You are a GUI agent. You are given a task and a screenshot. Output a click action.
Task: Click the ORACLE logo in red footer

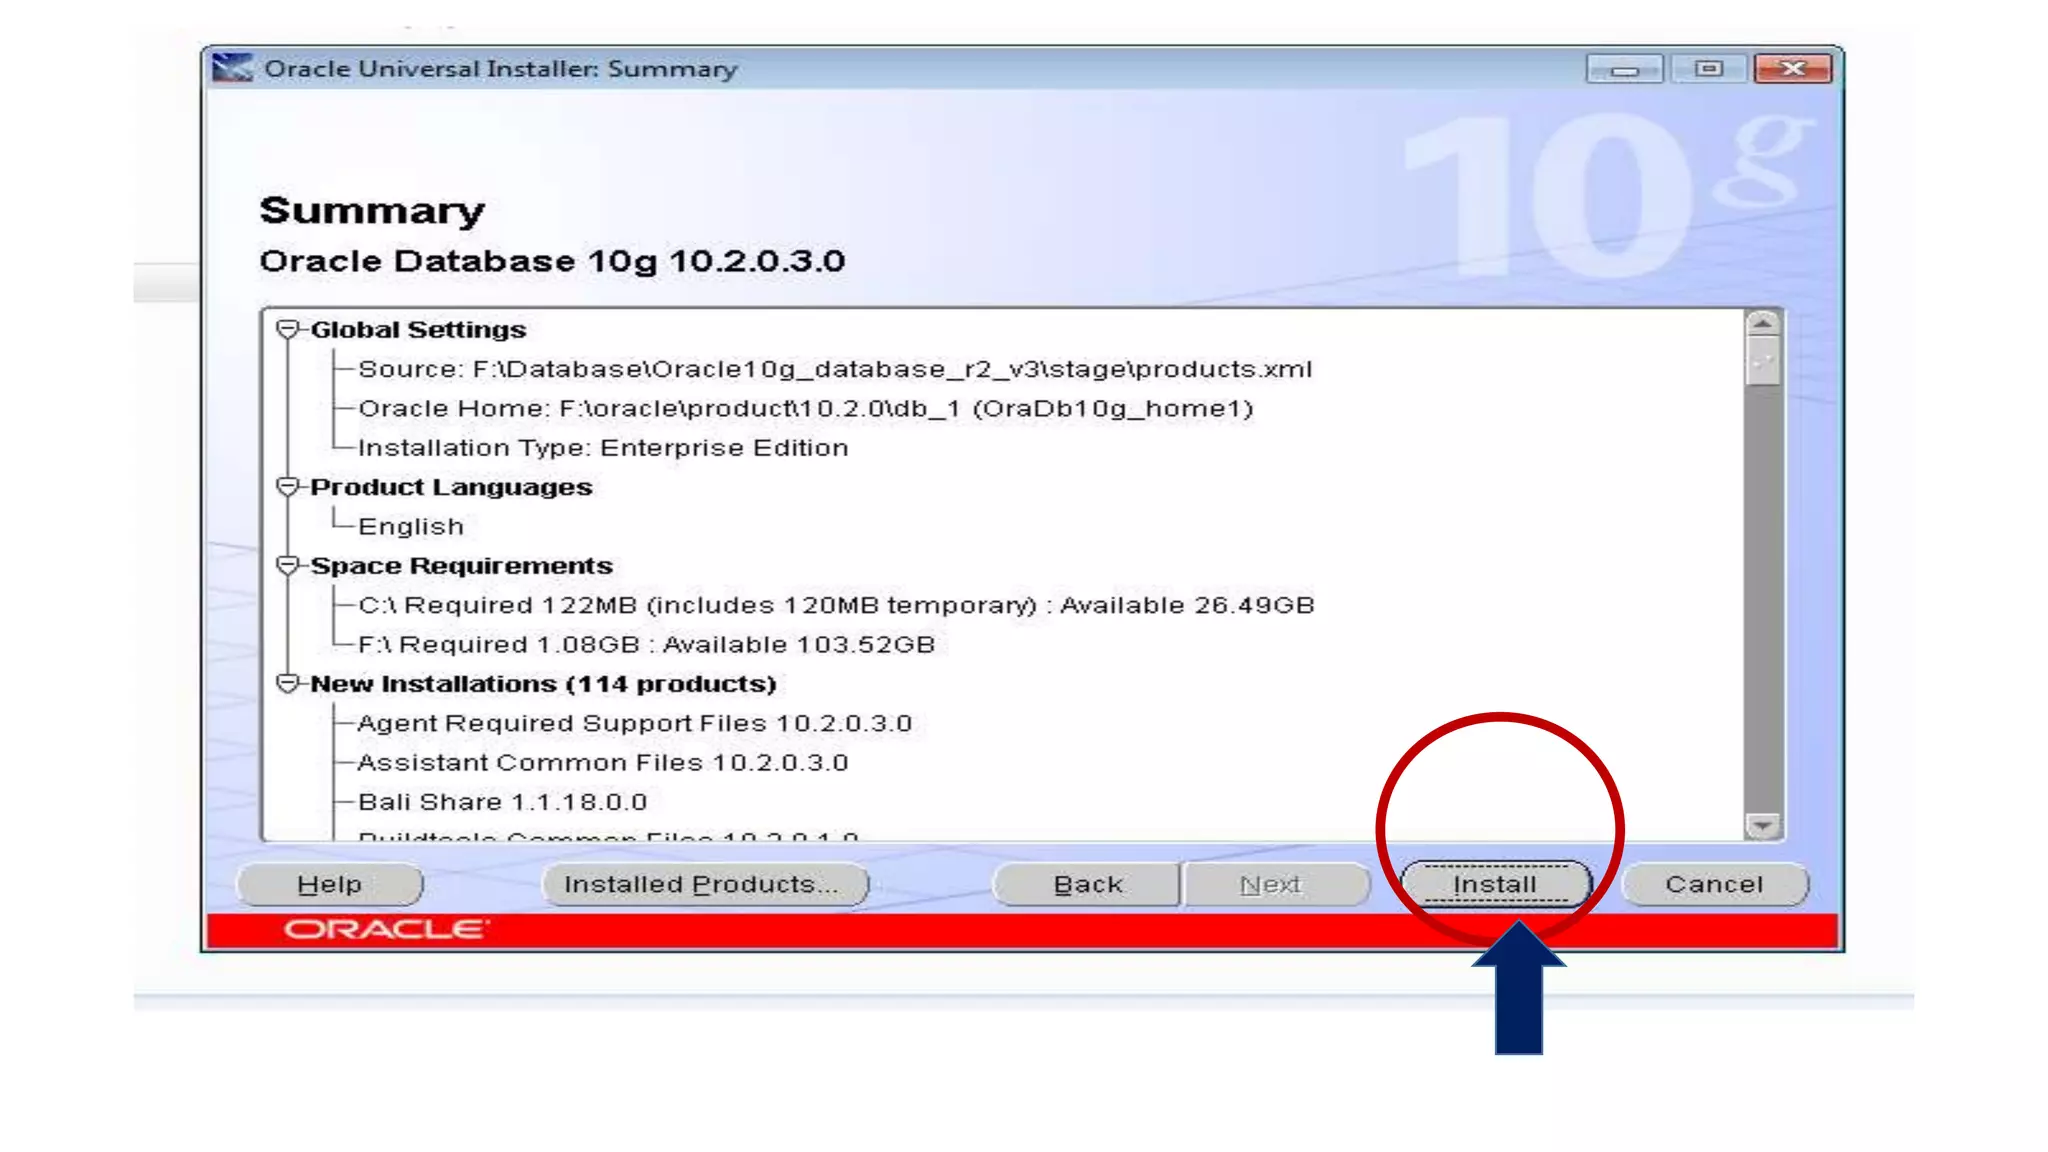click(386, 930)
